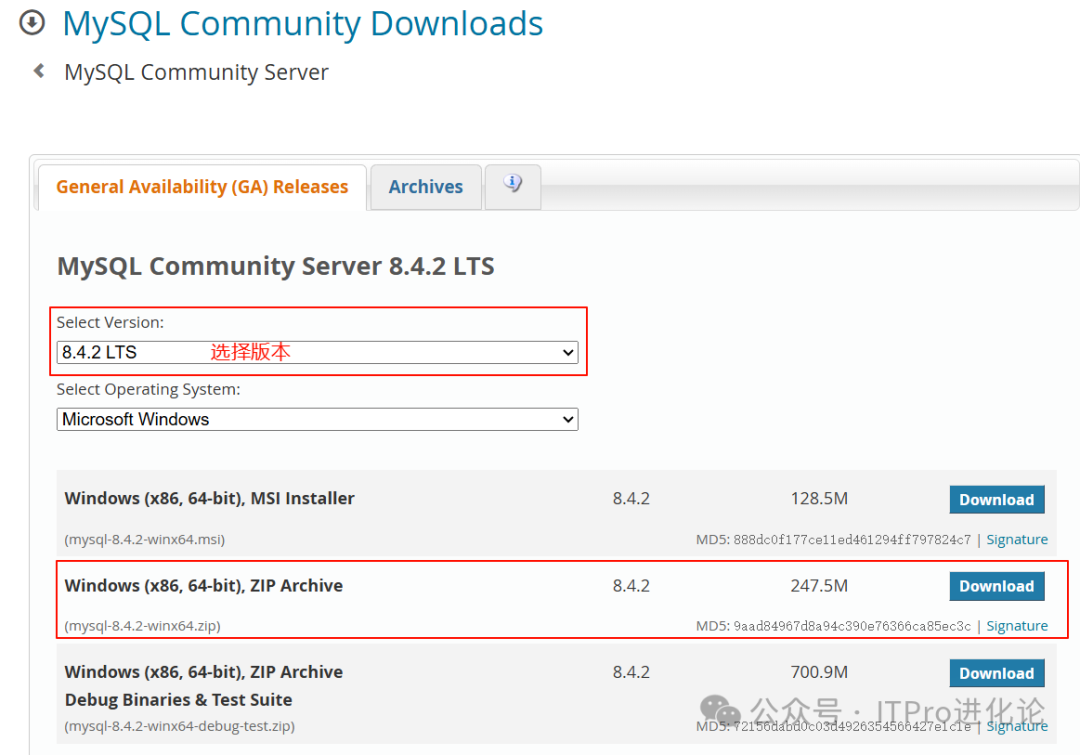
Task: Click the 128.5M size value
Action: [819, 498]
